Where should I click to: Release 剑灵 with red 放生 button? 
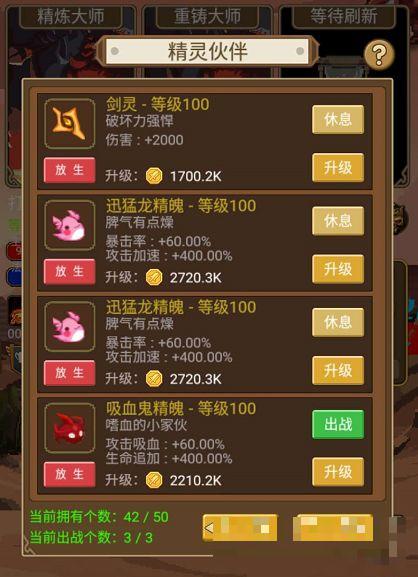(70, 170)
